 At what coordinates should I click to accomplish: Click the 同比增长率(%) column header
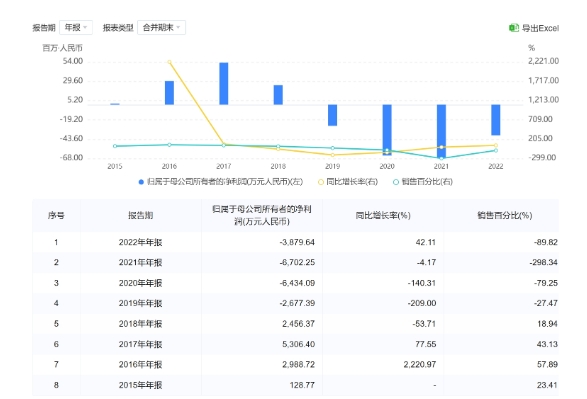pyautogui.click(x=383, y=215)
